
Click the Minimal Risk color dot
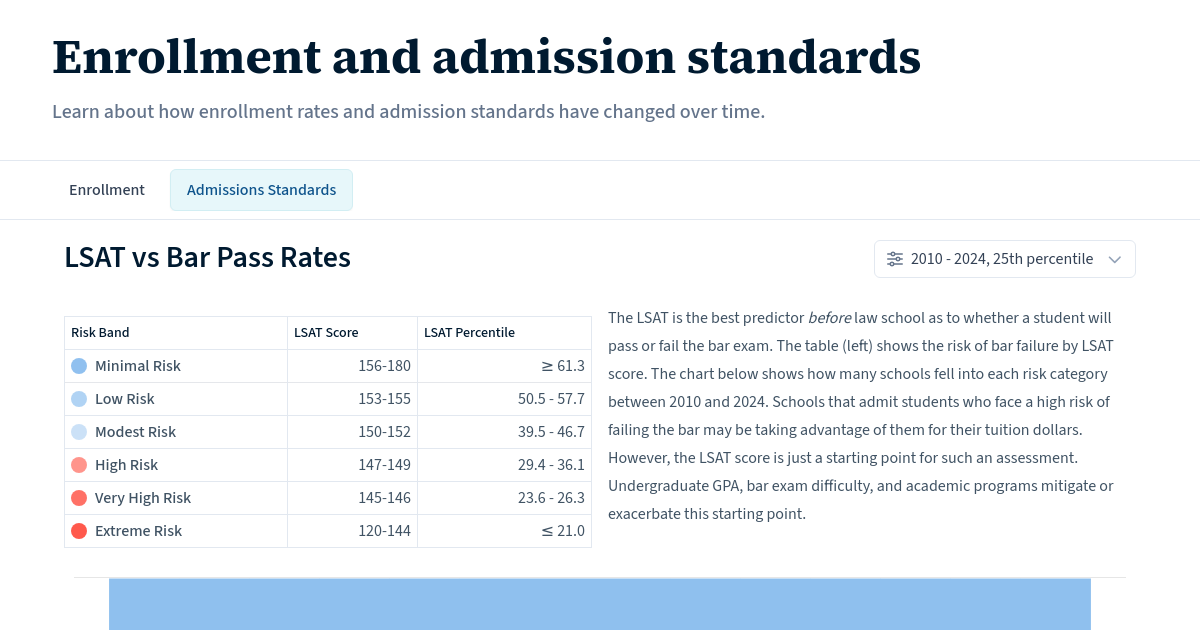click(79, 366)
